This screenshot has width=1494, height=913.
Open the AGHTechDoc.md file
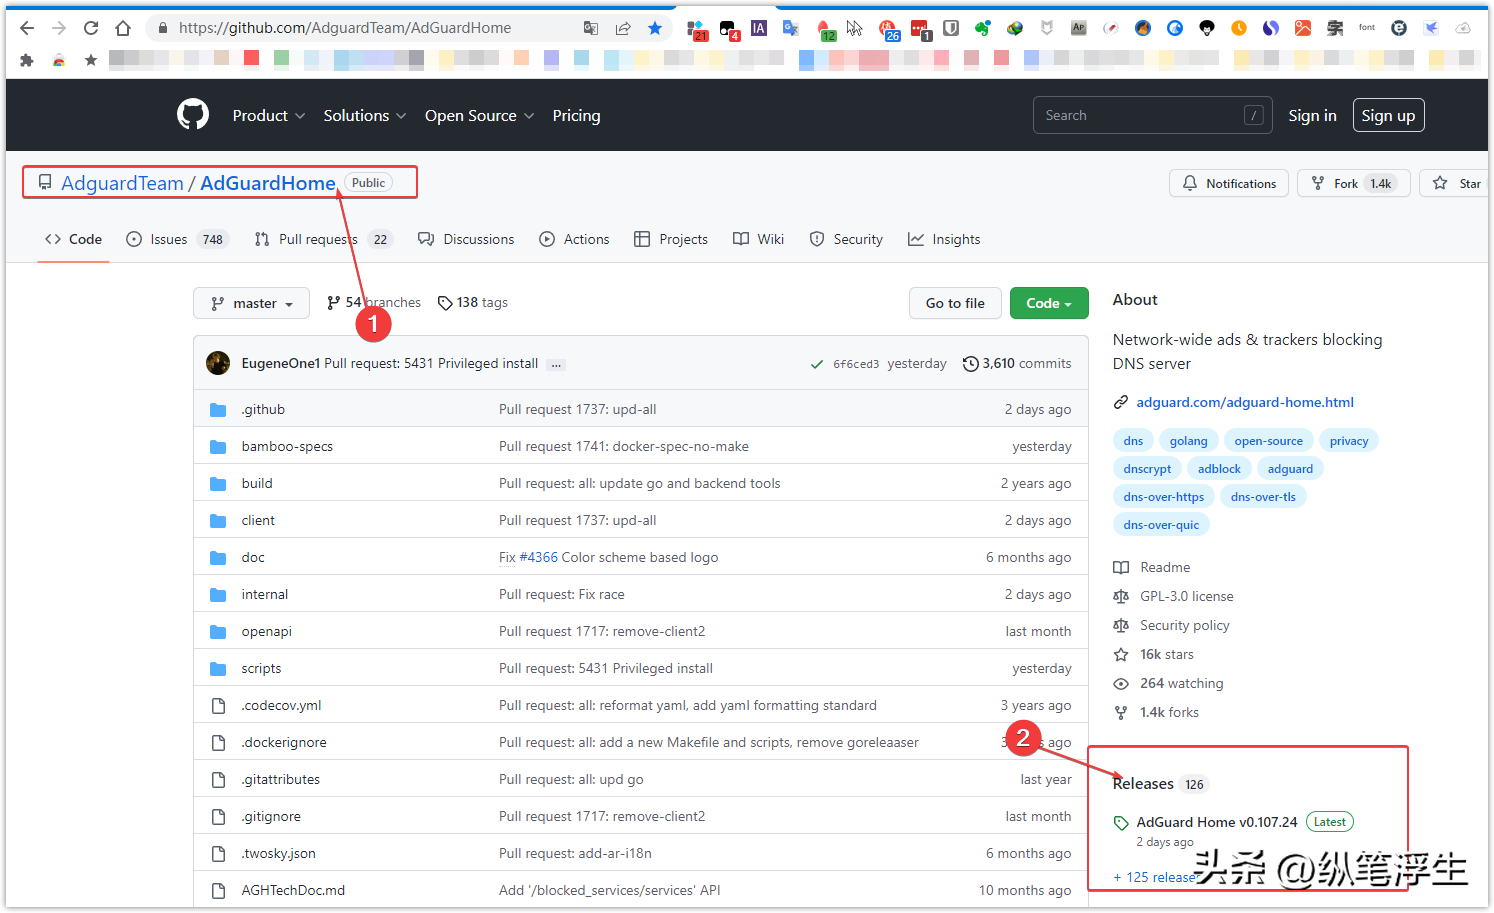pos(293,890)
